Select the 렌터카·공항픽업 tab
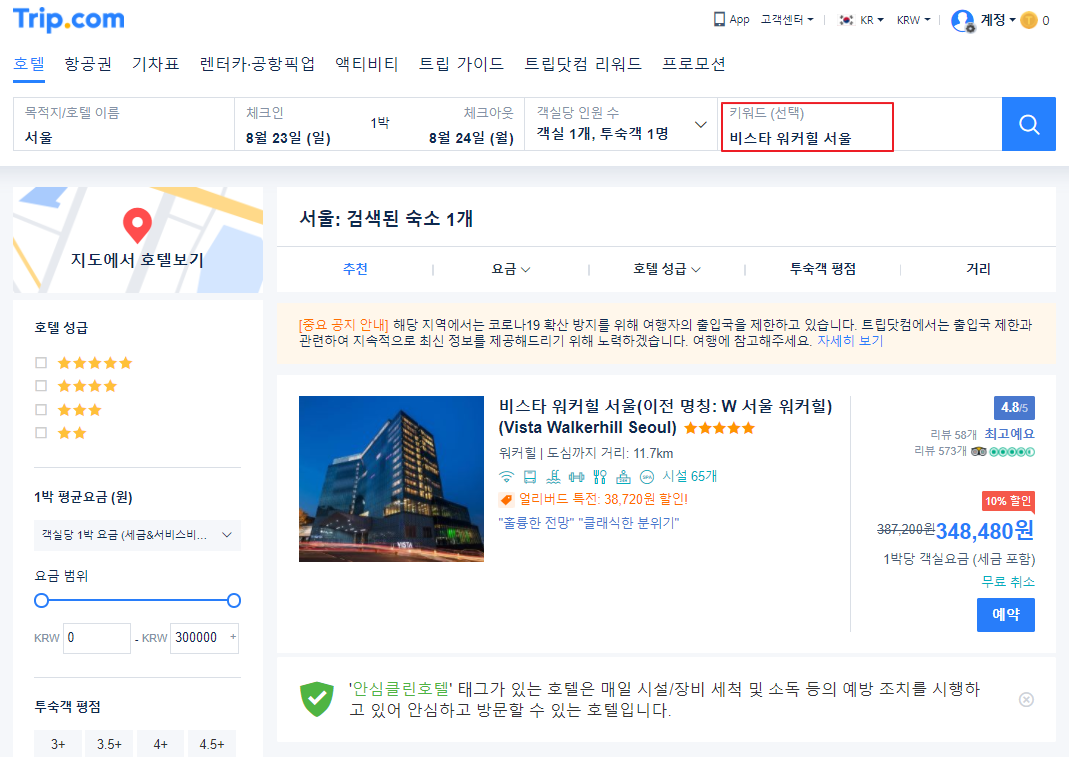 [258, 63]
